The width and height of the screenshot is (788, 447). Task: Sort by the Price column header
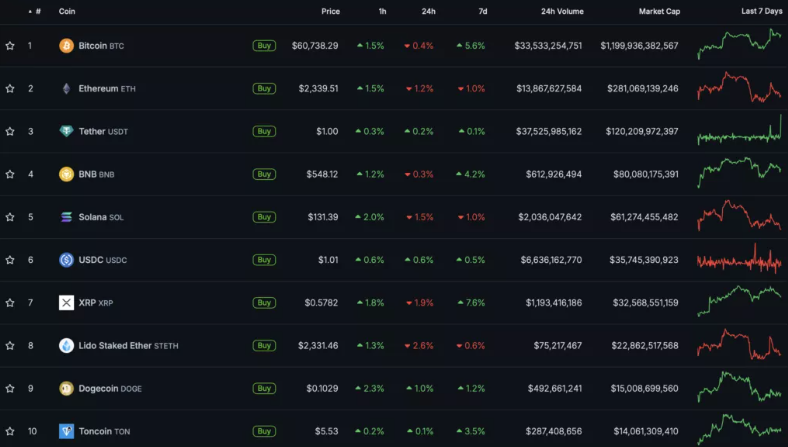[331, 11]
